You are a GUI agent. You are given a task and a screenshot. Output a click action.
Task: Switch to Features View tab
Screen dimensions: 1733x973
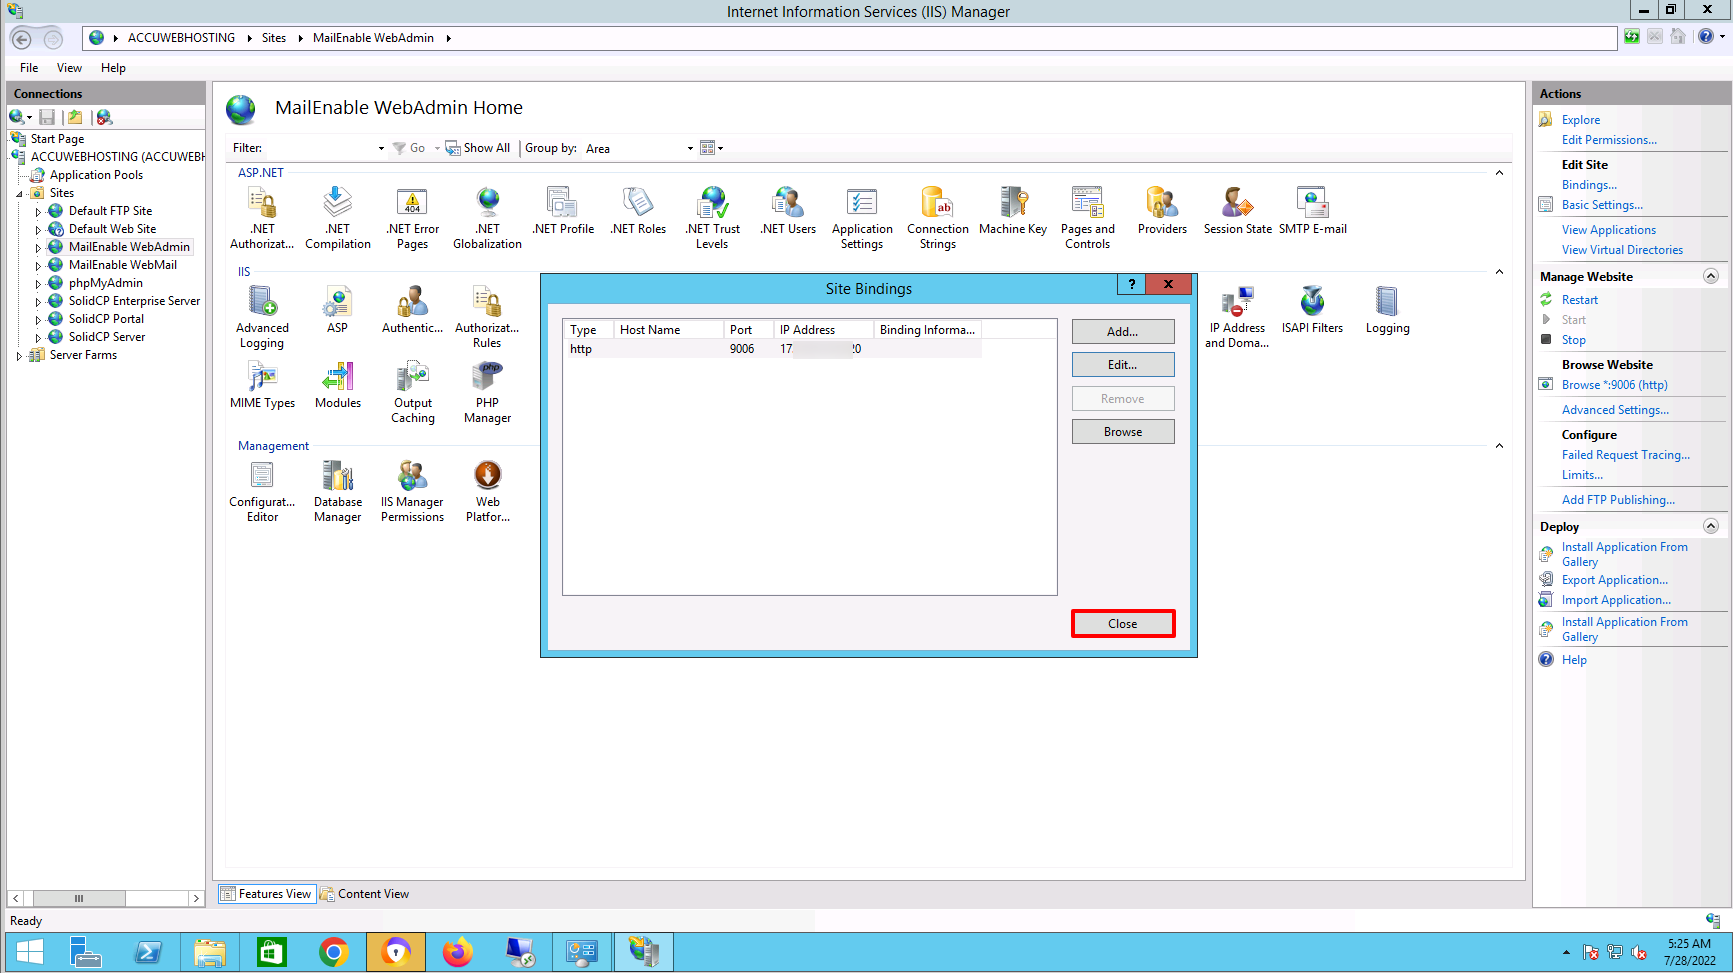(x=266, y=894)
